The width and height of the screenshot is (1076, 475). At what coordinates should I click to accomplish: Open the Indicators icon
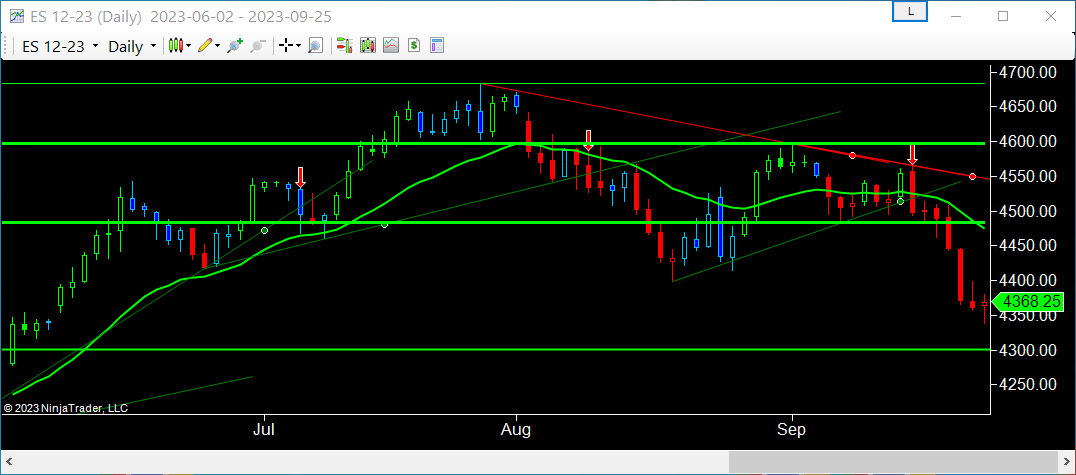click(391, 46)
